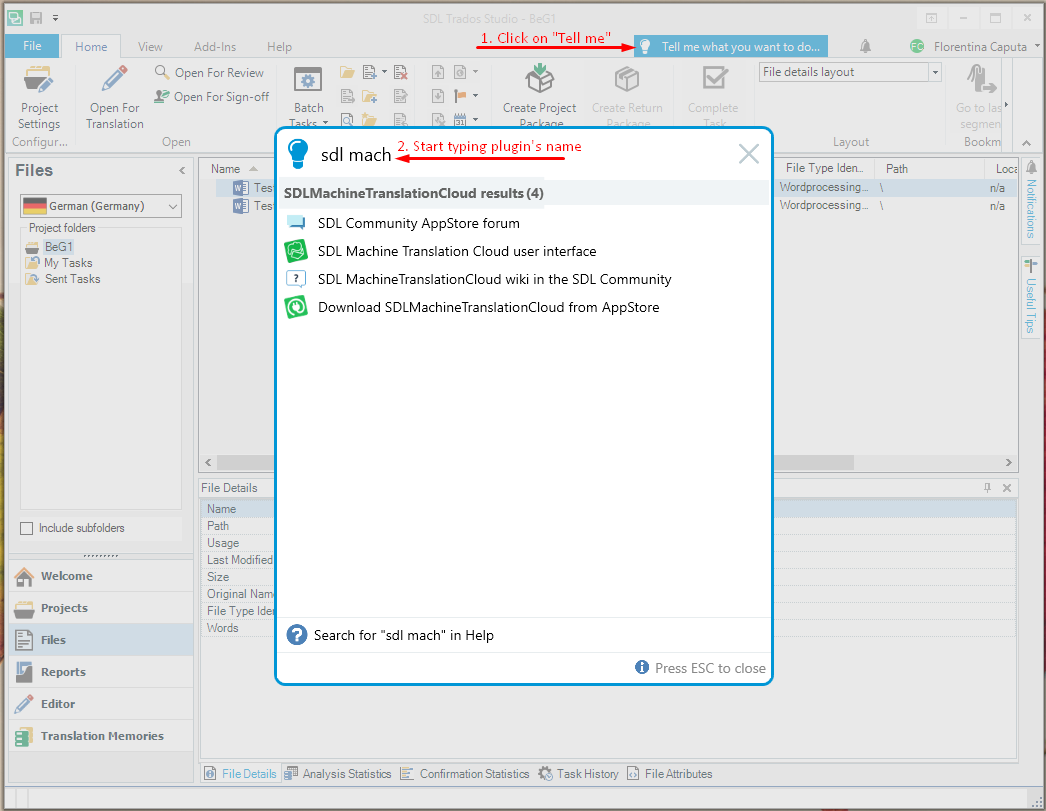The image size is (1046, 811).
Task: Switch to the View ribbon tab
Action: pos(150,47)
